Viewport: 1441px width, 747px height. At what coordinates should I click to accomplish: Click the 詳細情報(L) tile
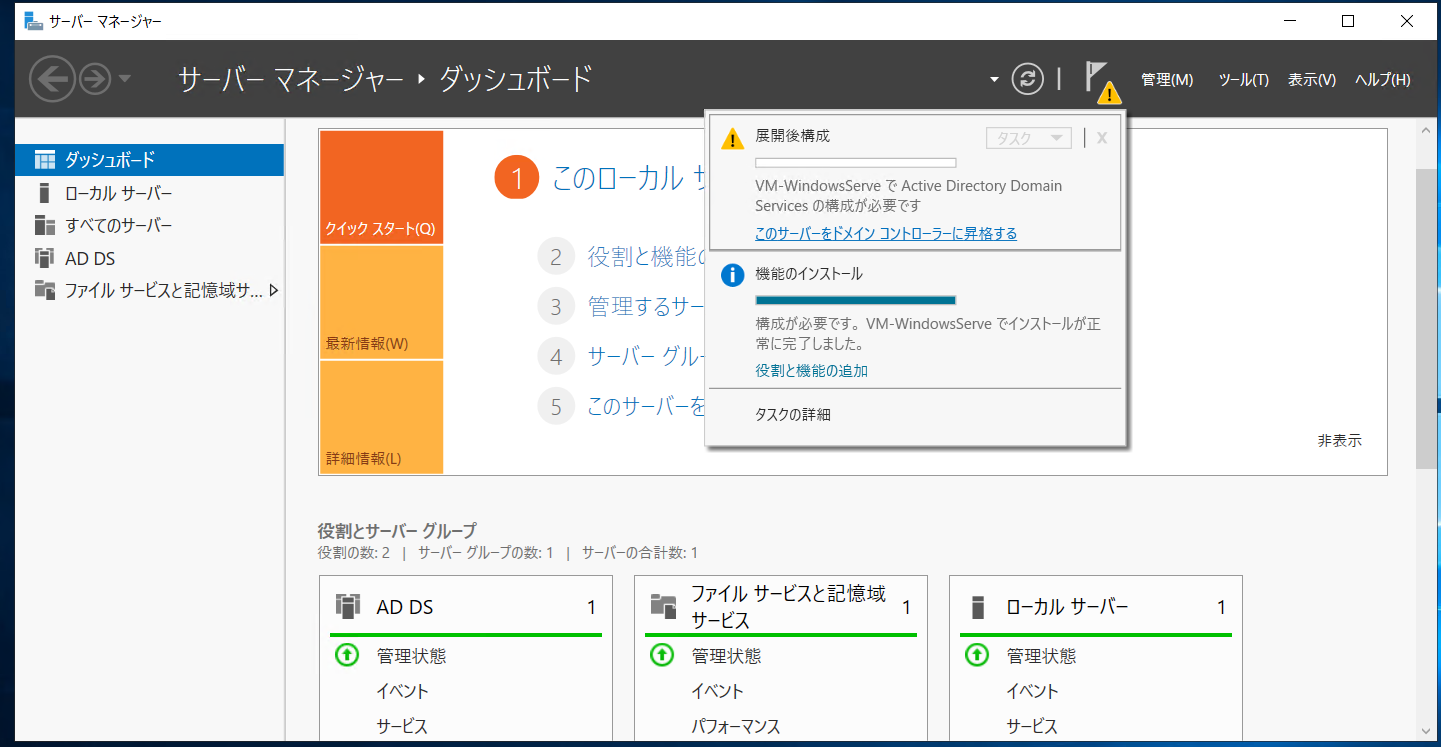coord(381,417)
